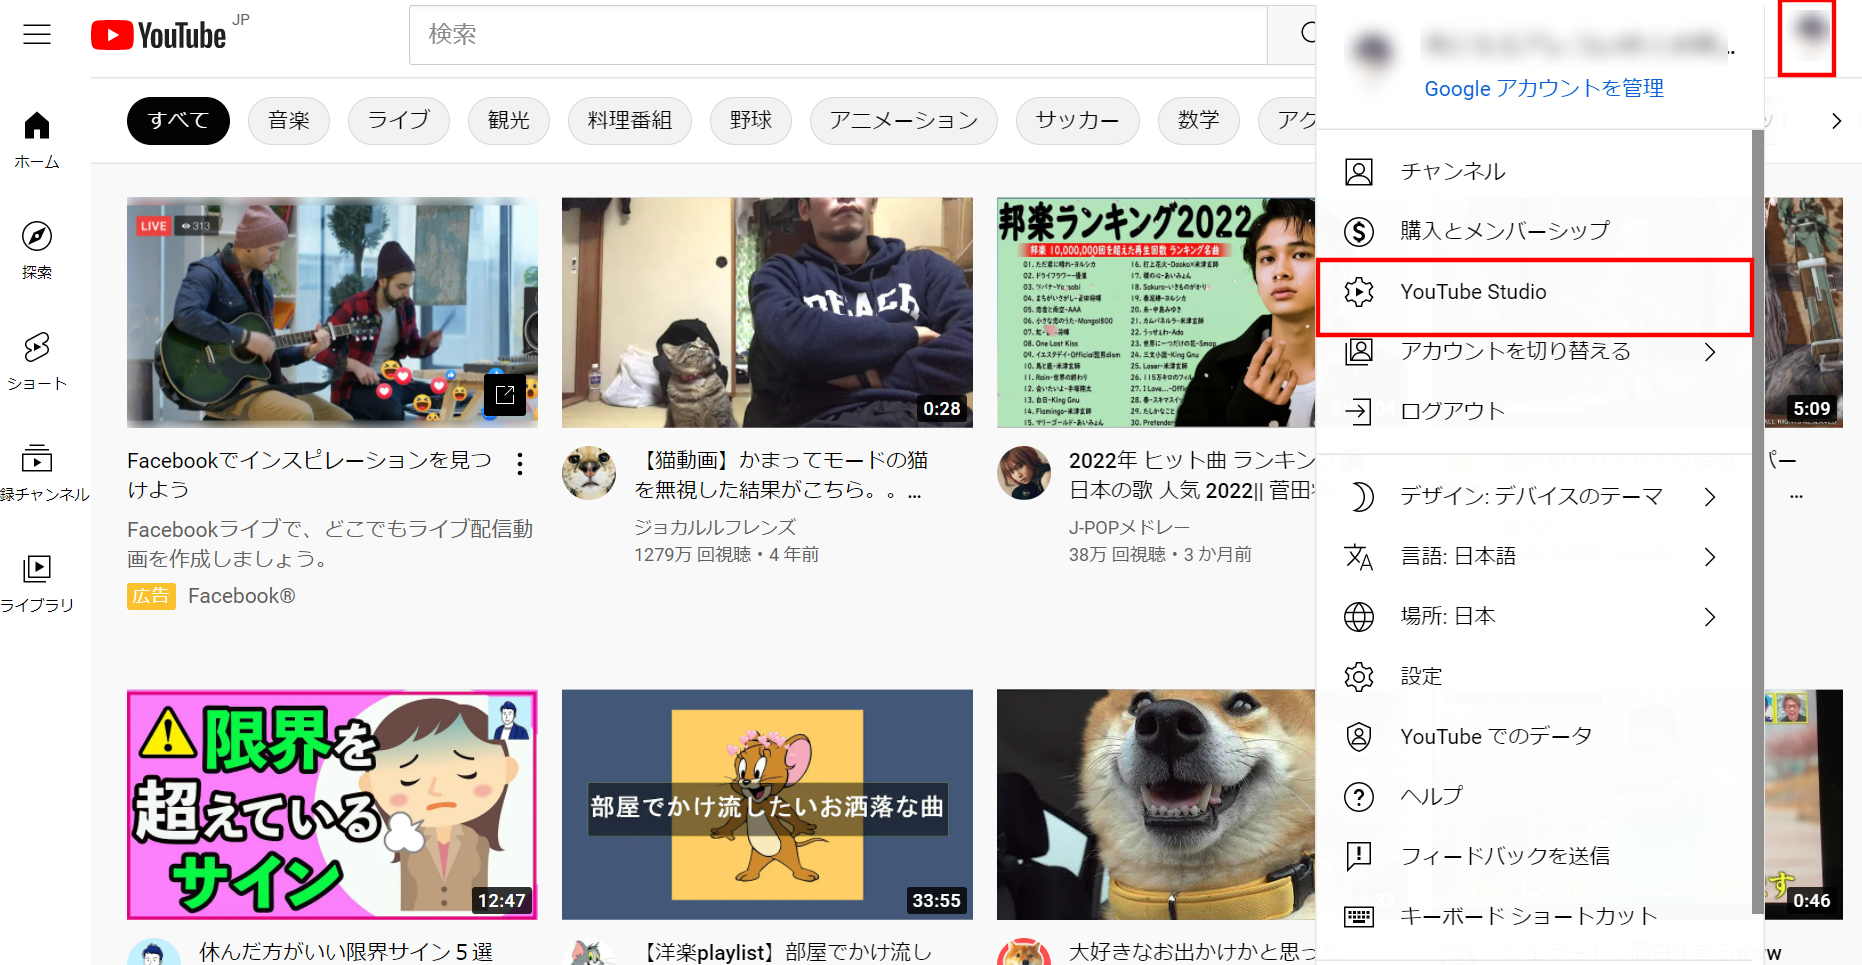Open three-dot menu on Facebook ad
This screenshot has height=965, width=1862.
[520, 464]
